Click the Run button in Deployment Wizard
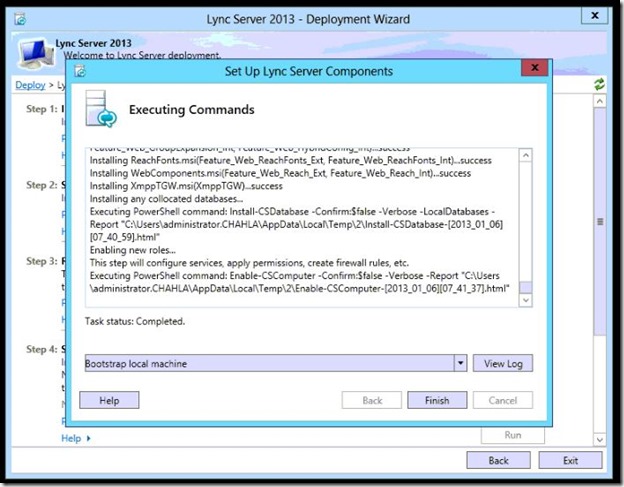Viewport: 624px width, 487px height. click(513, 435)
